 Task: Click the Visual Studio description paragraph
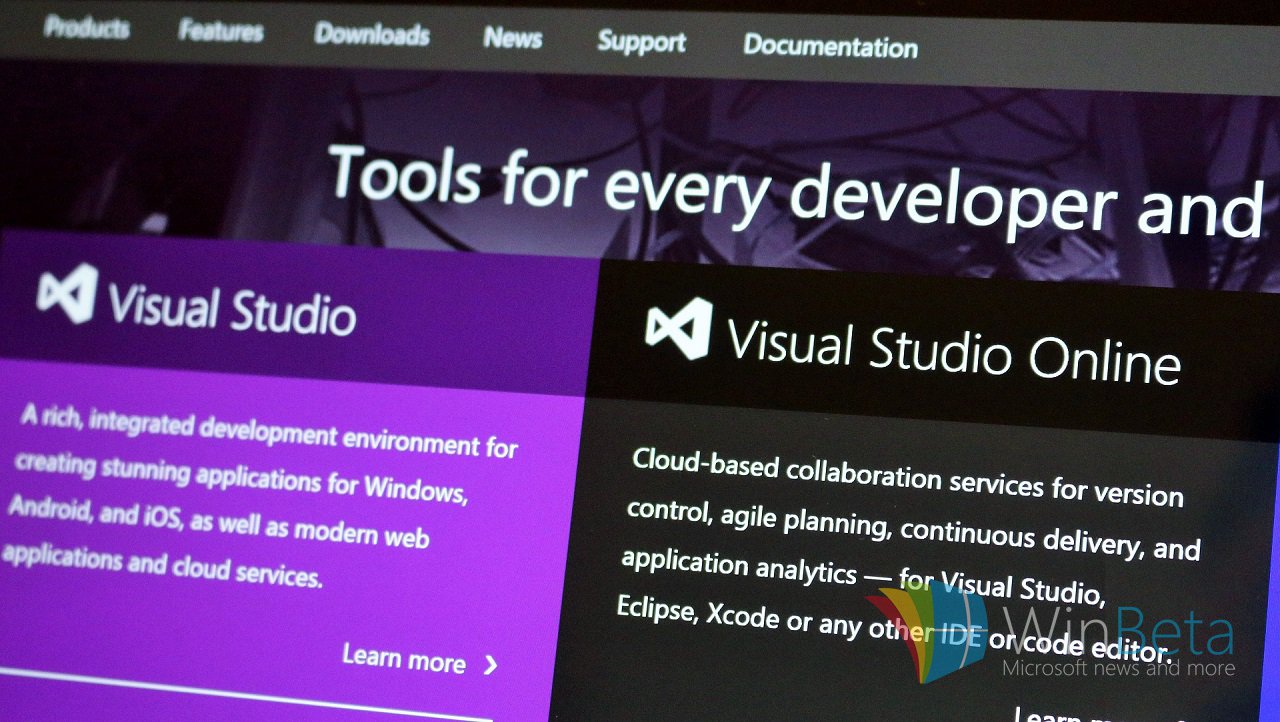(x=260, y=496)
